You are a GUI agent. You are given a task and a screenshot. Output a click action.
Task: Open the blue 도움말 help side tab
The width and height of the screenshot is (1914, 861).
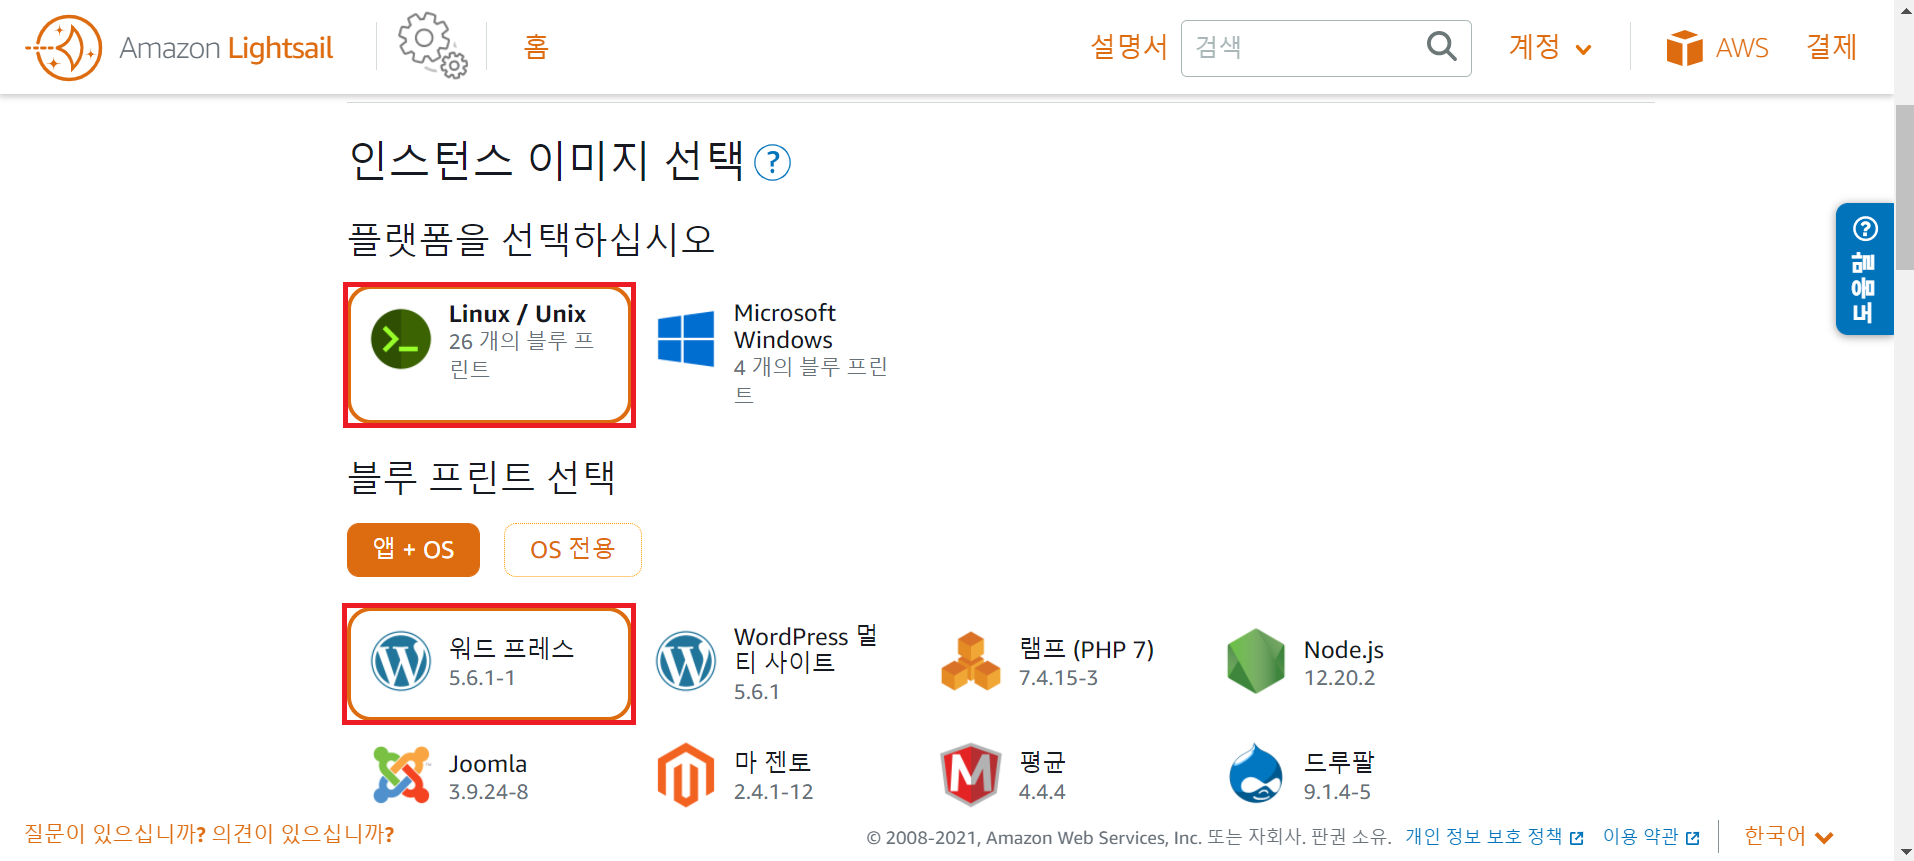(1864, 269)
